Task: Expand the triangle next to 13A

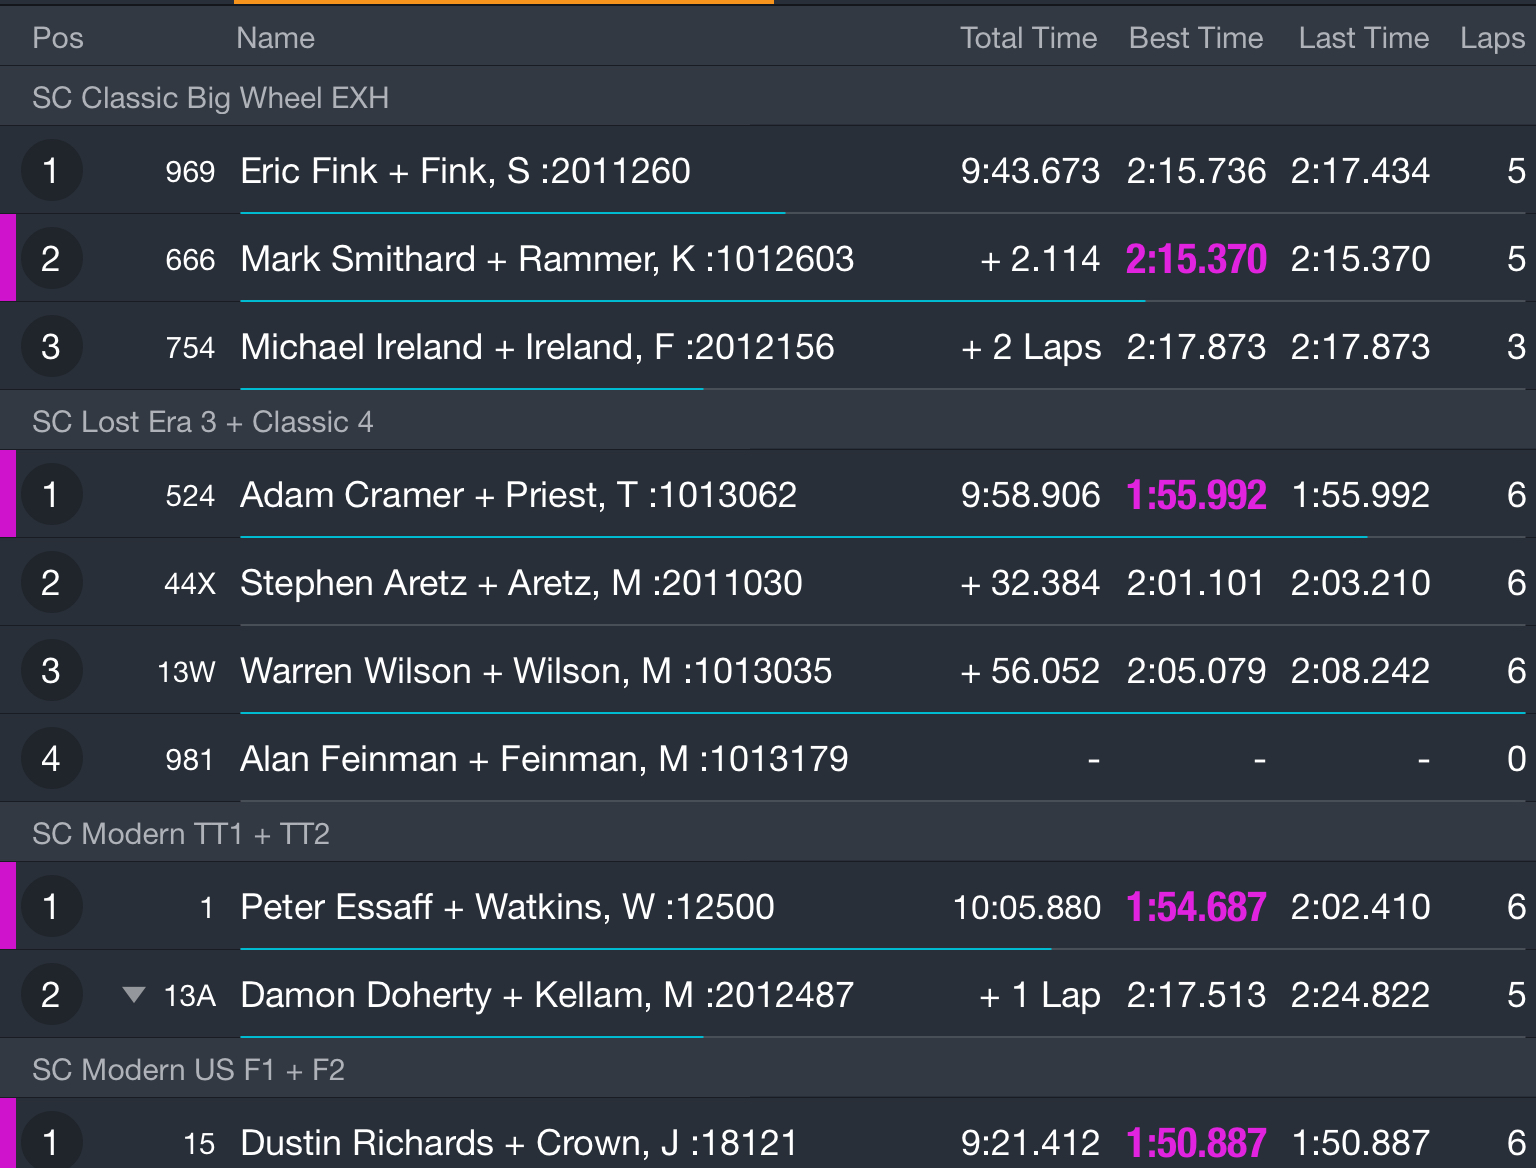Action: coord(133,995)
